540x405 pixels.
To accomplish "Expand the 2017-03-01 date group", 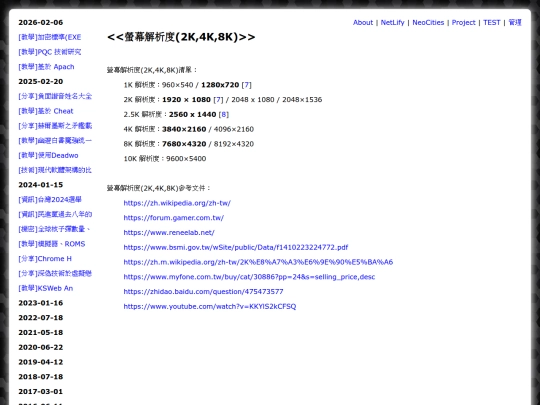I will (x=41, y=392).
